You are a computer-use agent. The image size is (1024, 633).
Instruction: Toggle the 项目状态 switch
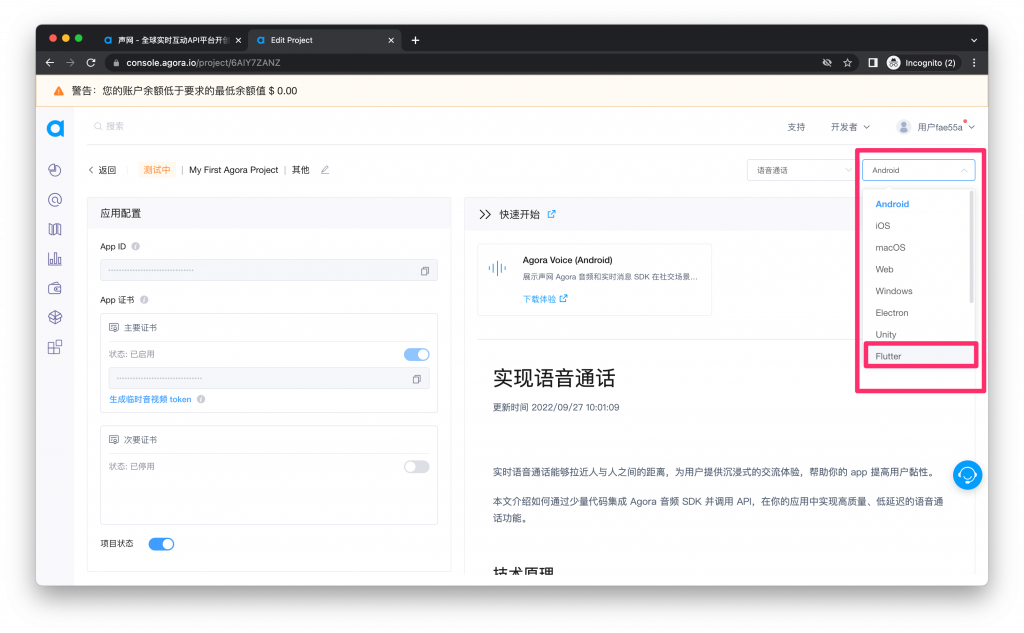coord(161,544)
